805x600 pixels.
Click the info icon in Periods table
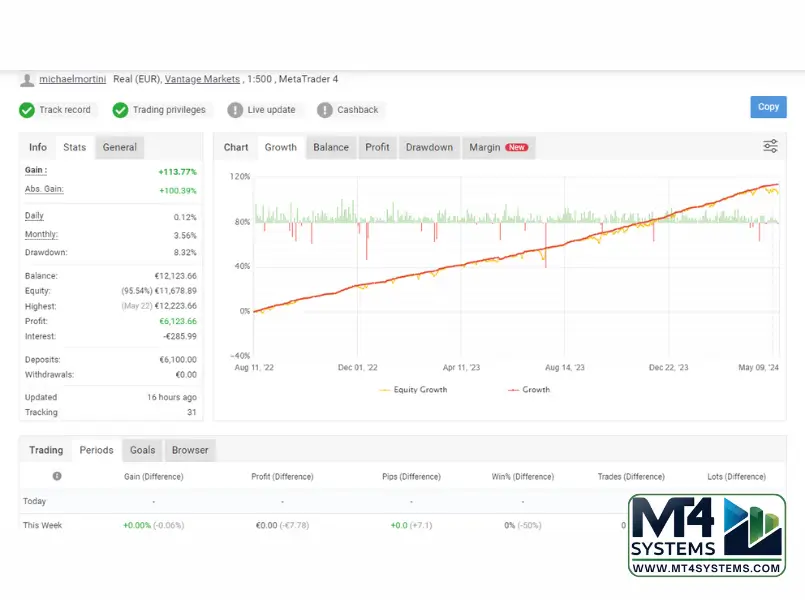(x=57, y=476)
